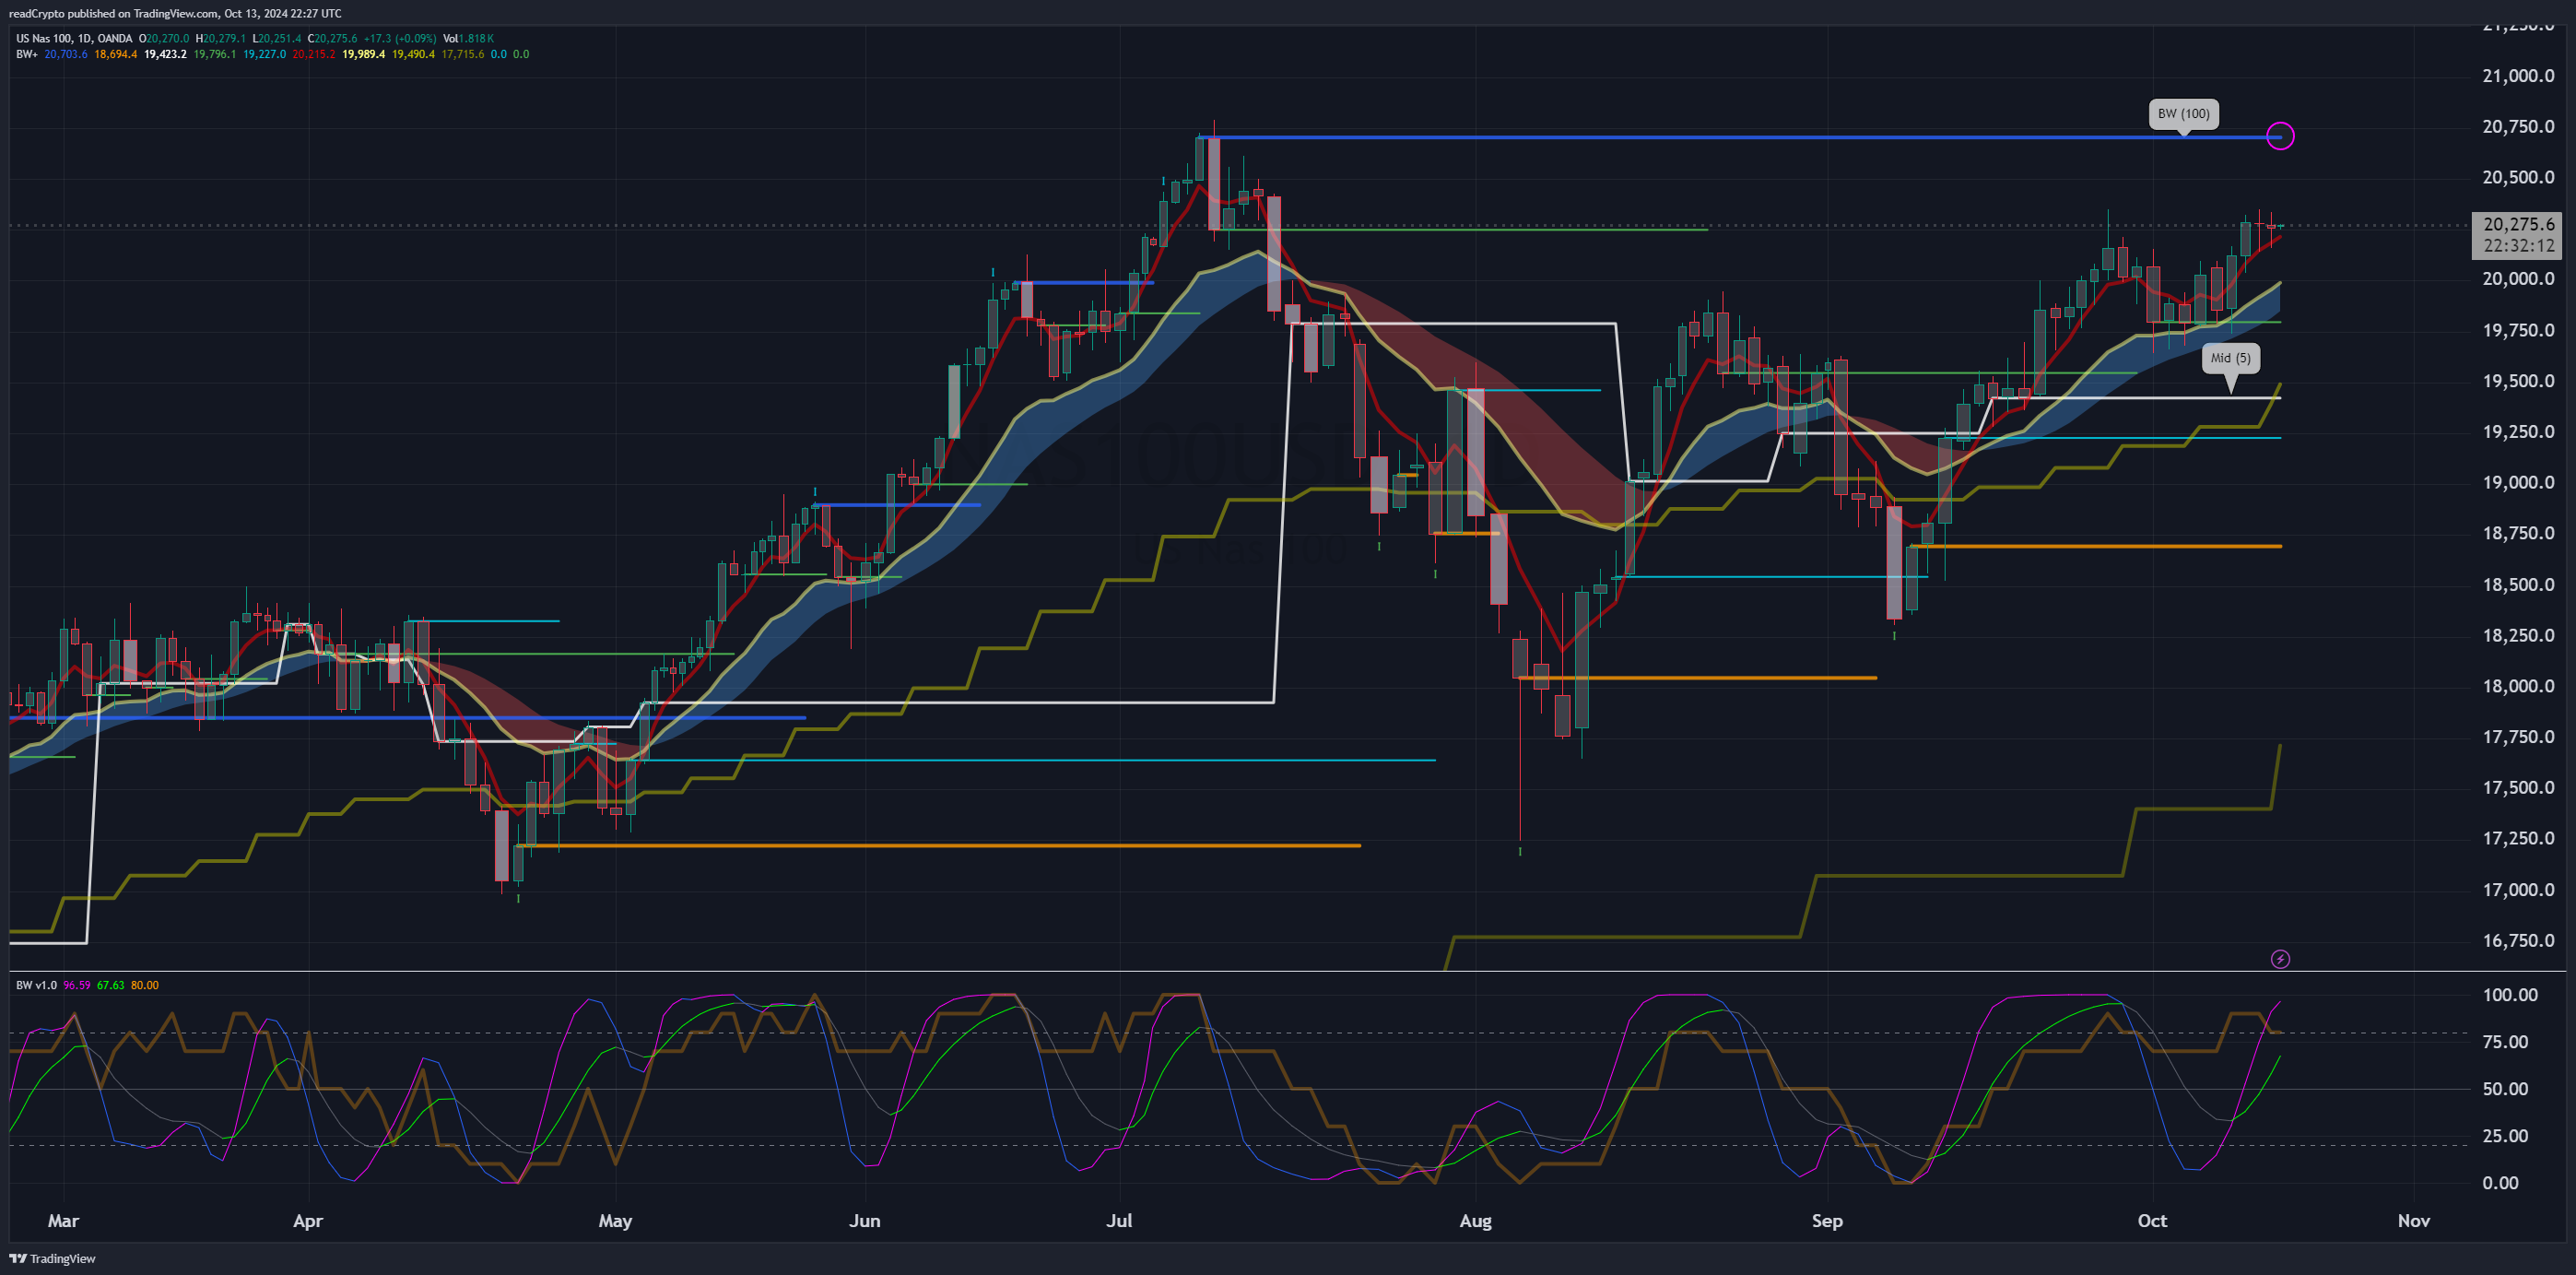
Task: Click the Vol 1.818 K reading
Action: (x=469, y=39)
